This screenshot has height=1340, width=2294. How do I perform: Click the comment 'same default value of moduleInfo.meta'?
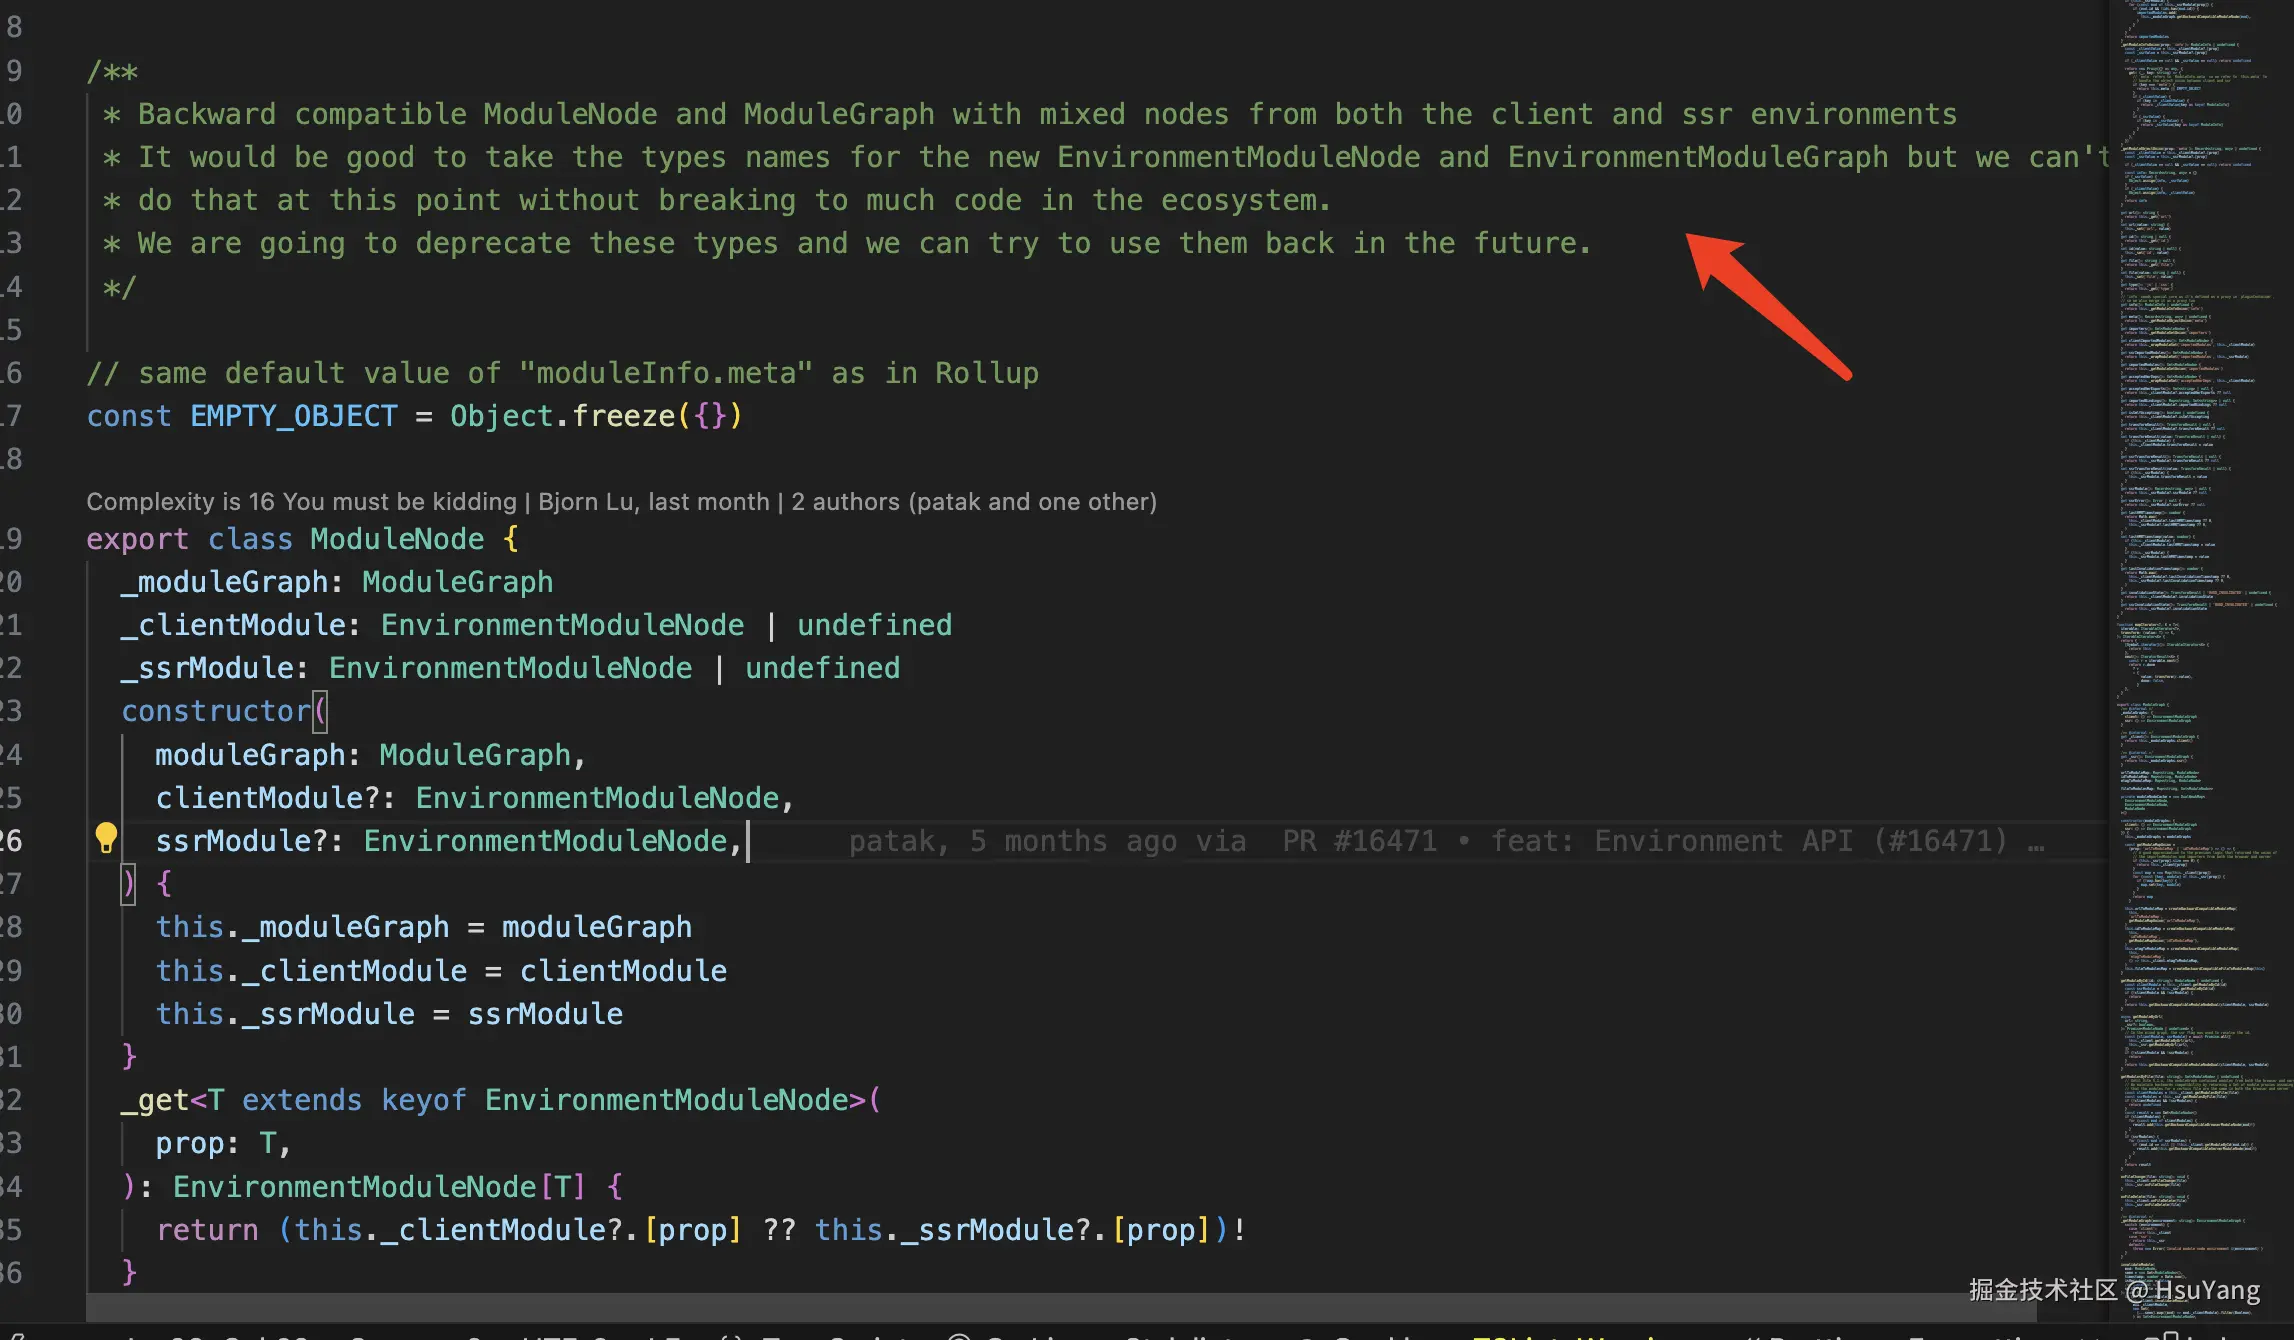562,373
